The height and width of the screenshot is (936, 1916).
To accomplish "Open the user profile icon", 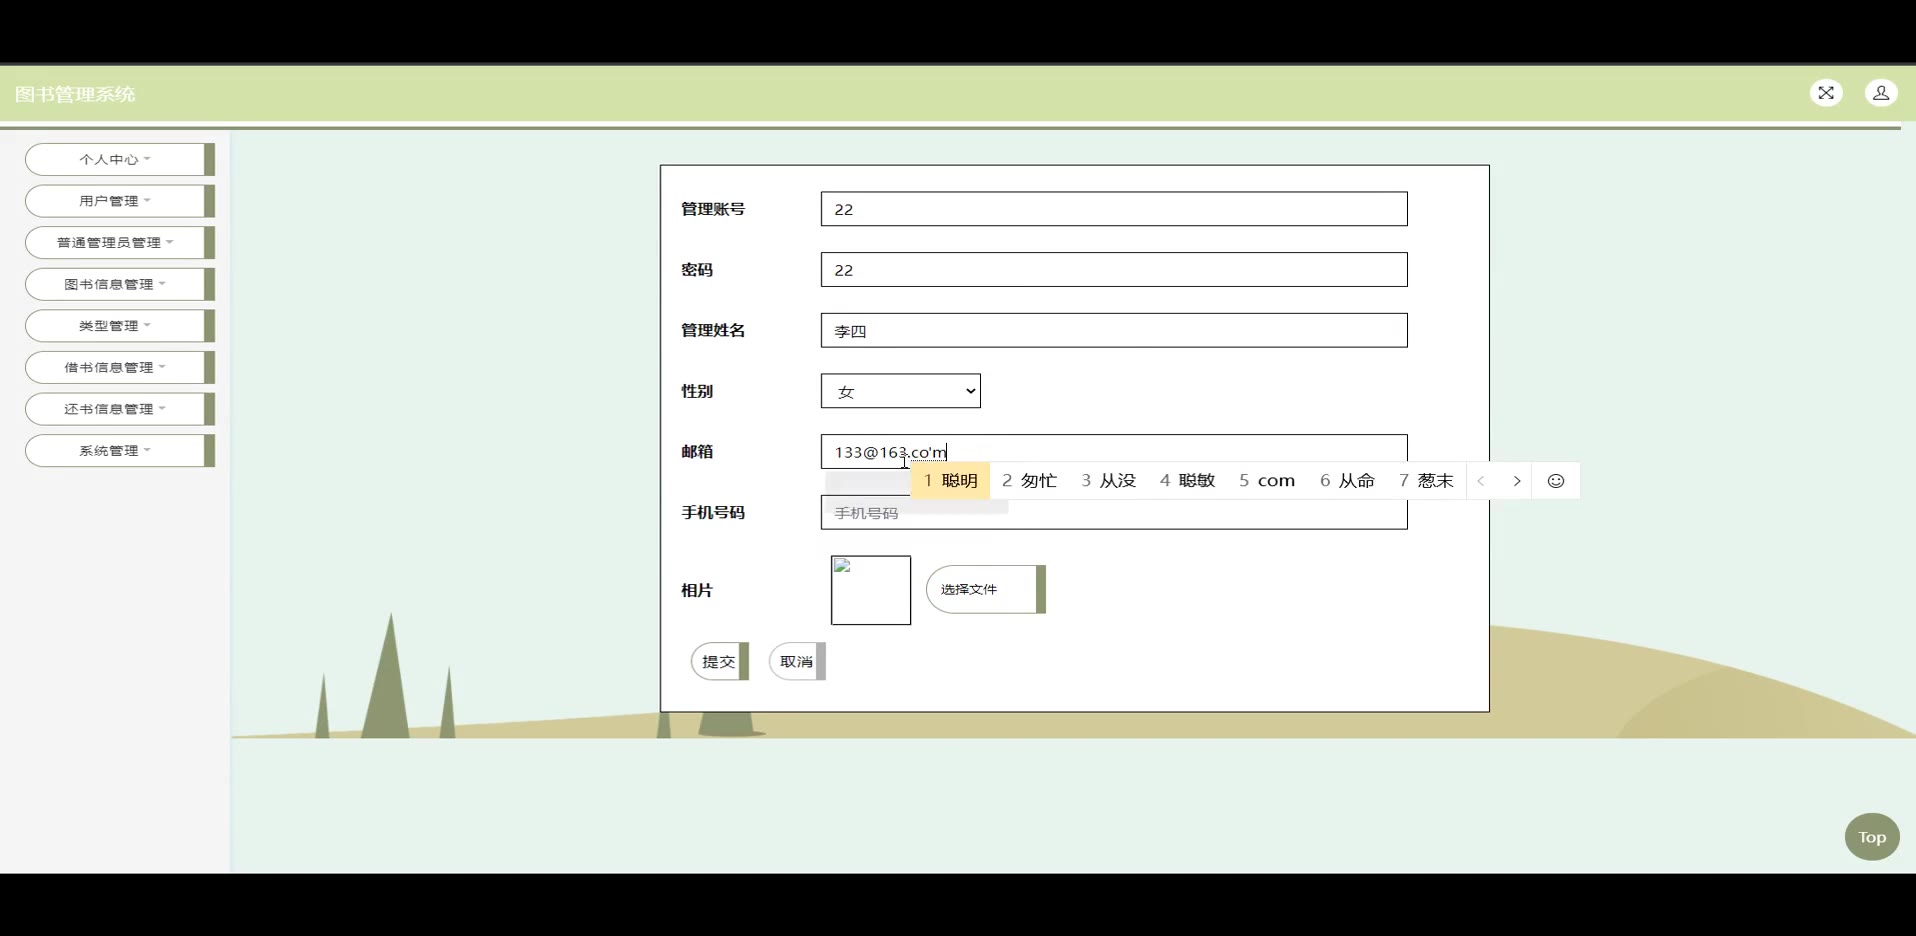I will click(1881, 93).
